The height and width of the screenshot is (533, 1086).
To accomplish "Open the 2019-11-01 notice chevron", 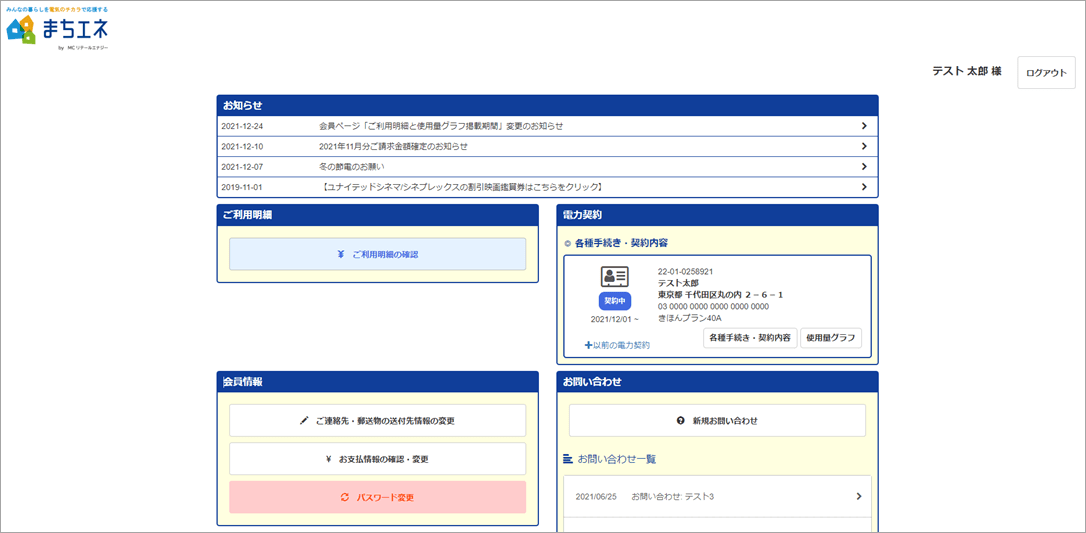I will pyautogui.click(x=864, y=186).
